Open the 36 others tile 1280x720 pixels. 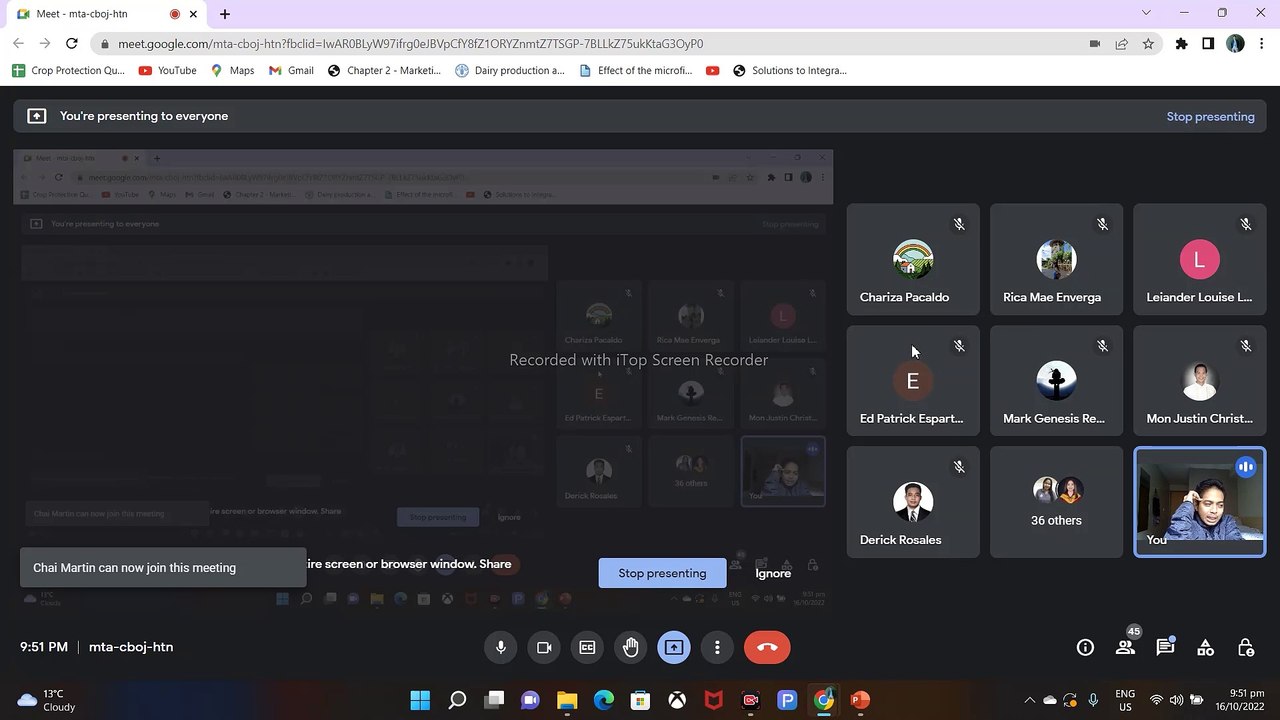point(1056,502)
